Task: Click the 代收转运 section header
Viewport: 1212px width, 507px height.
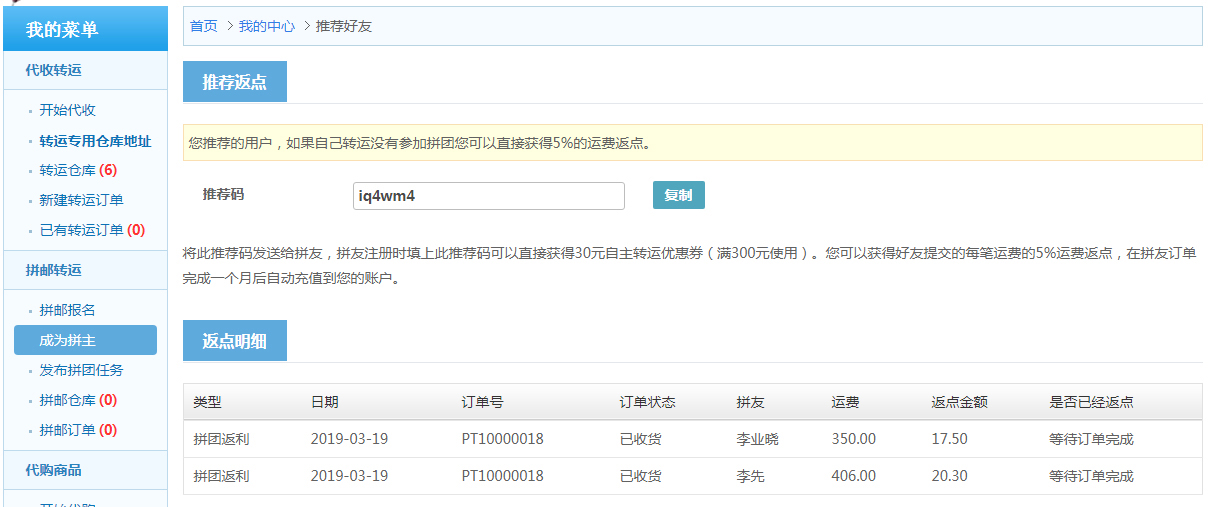Action: [53, 70]
